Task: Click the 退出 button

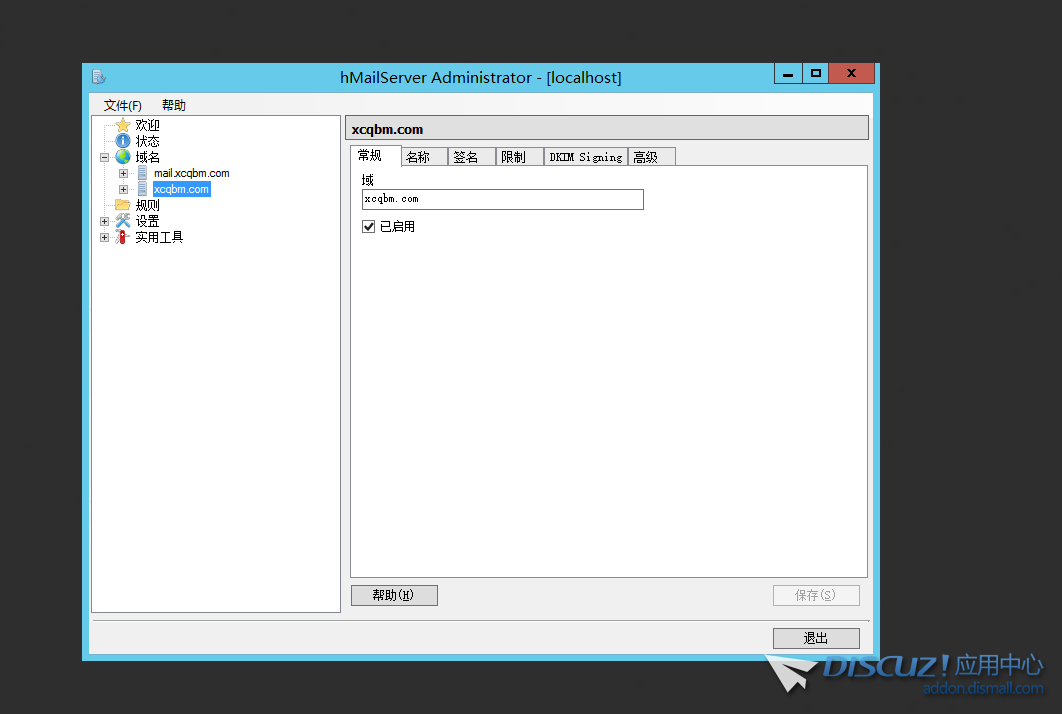Action: (x=815, y=638)
